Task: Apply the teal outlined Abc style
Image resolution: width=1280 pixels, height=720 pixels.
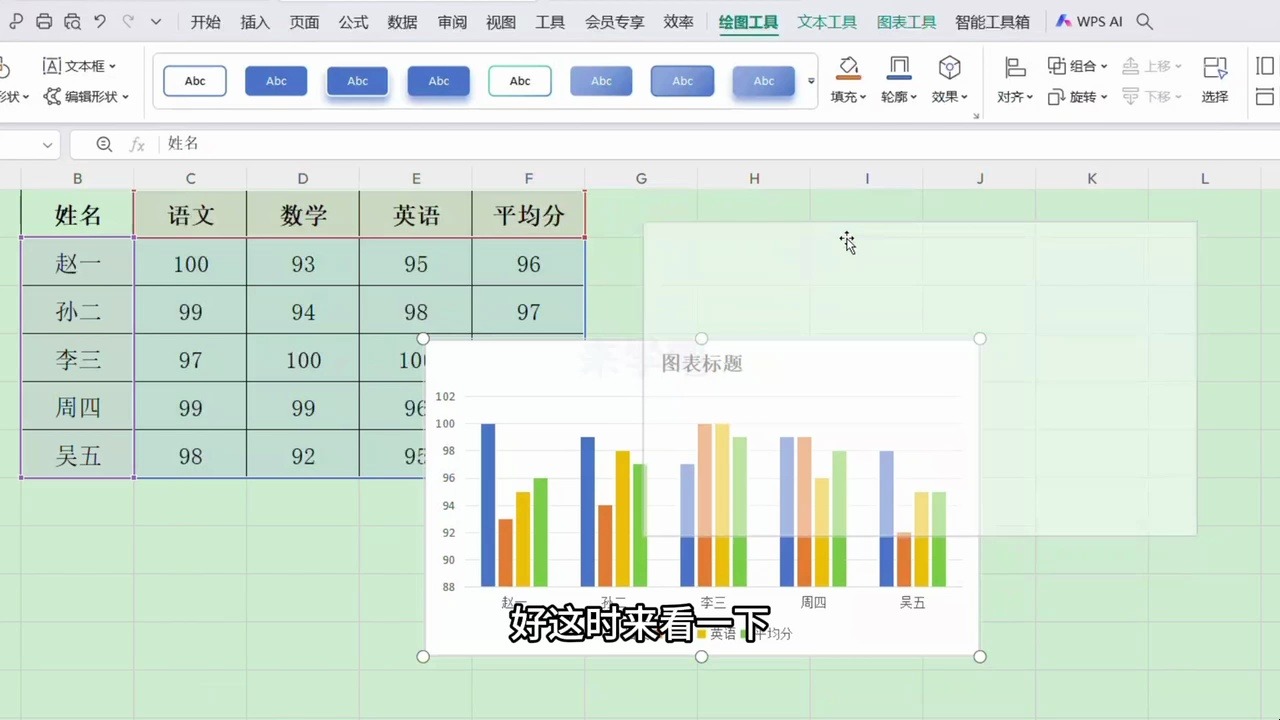Action: (520, 81)
